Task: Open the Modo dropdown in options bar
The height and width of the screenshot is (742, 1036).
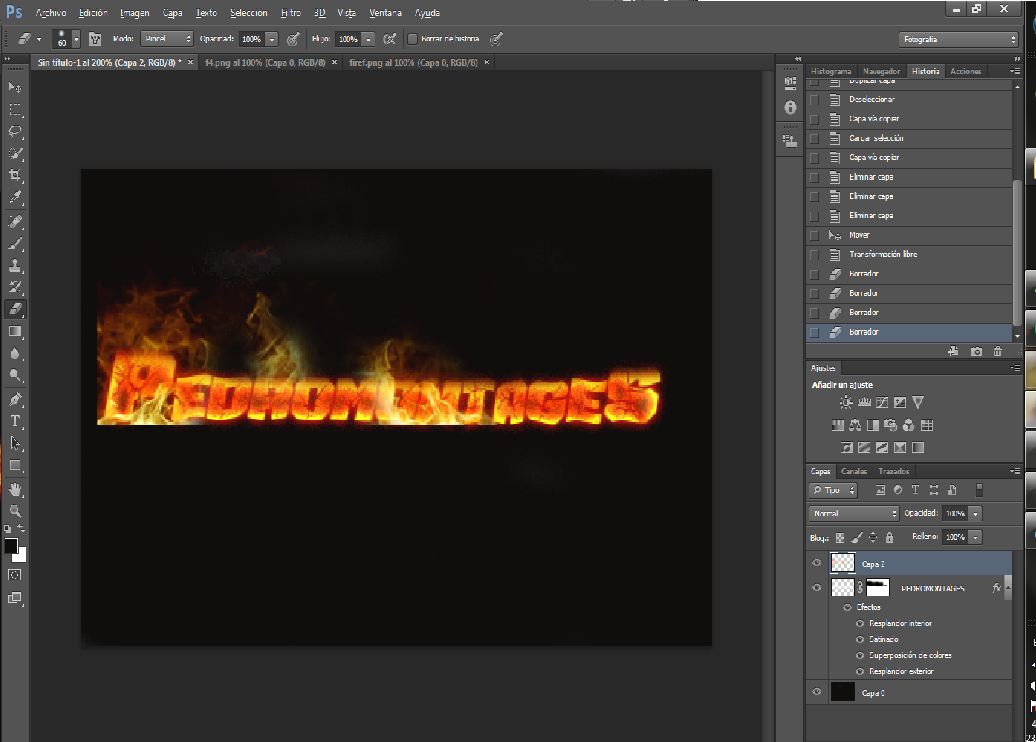Action: [x=166, y=39]
